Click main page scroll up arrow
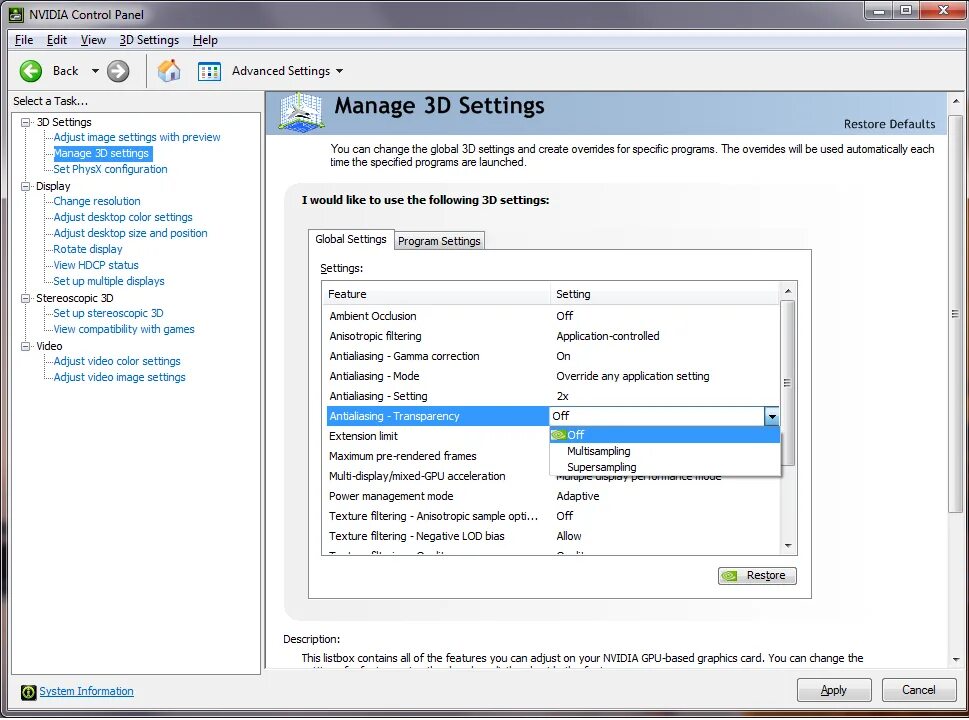 (956, 101)
